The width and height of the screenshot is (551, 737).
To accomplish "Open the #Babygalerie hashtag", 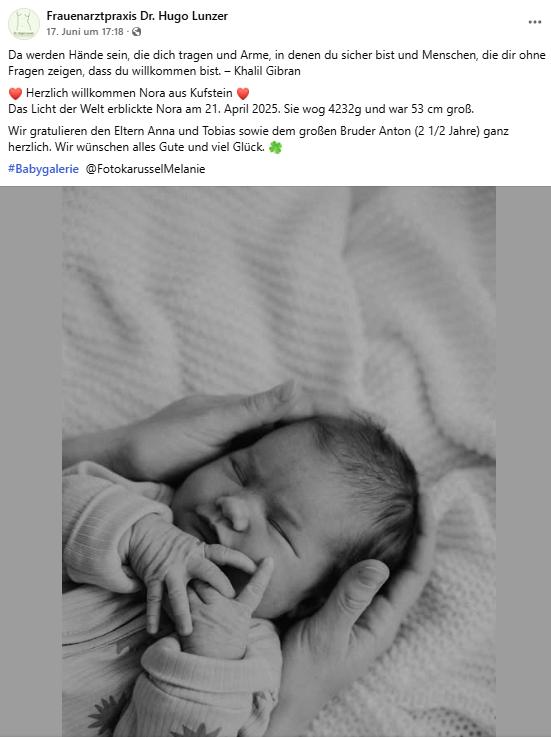I will (x=43, y=169).
